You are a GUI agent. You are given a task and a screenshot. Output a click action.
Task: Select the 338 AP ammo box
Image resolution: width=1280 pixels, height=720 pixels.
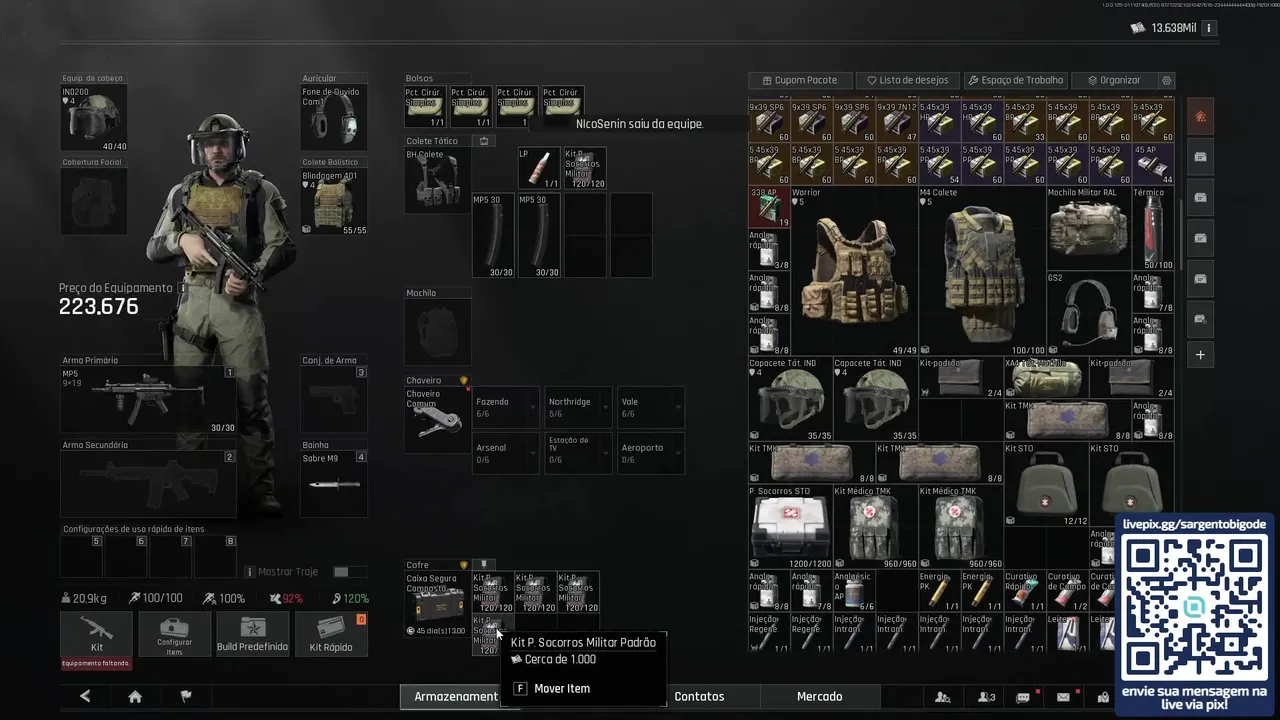(x=769, y=206)
